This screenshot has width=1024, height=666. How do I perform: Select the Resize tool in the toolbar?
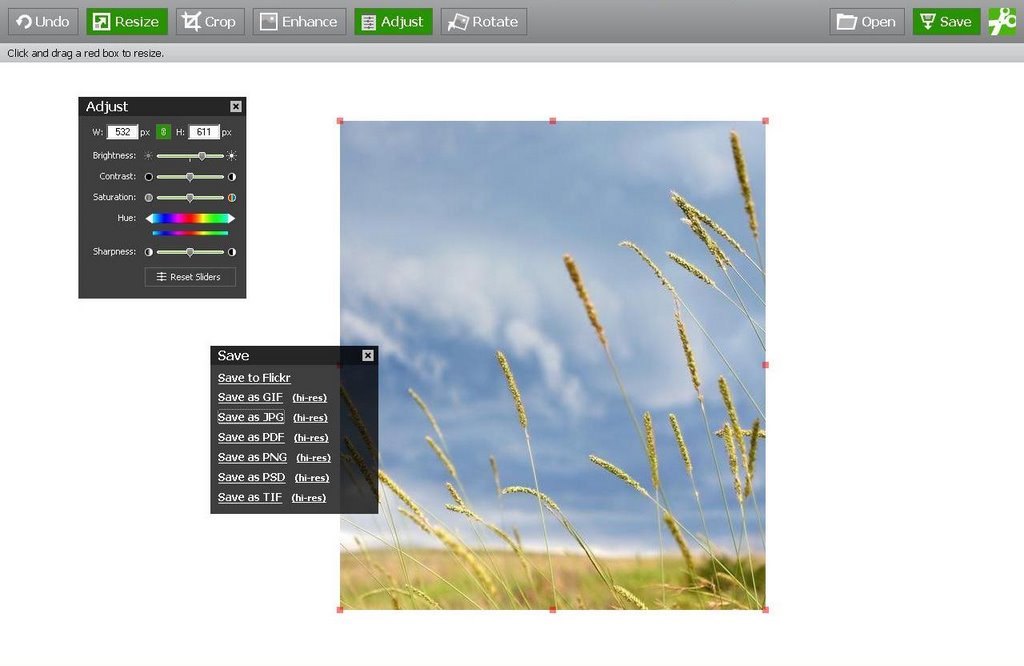[127, 22]
